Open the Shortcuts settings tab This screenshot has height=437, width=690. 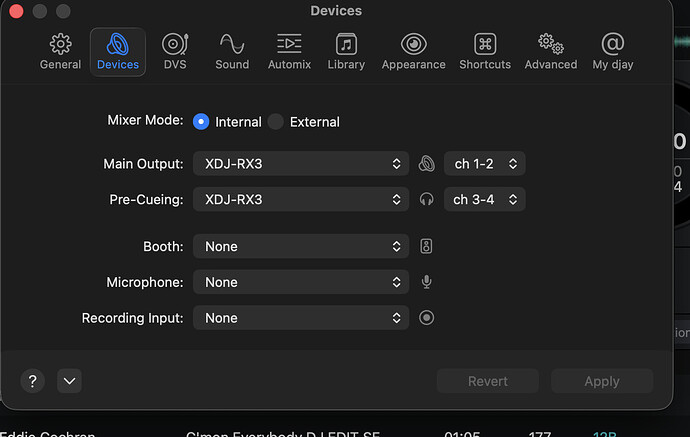(485, 52)
